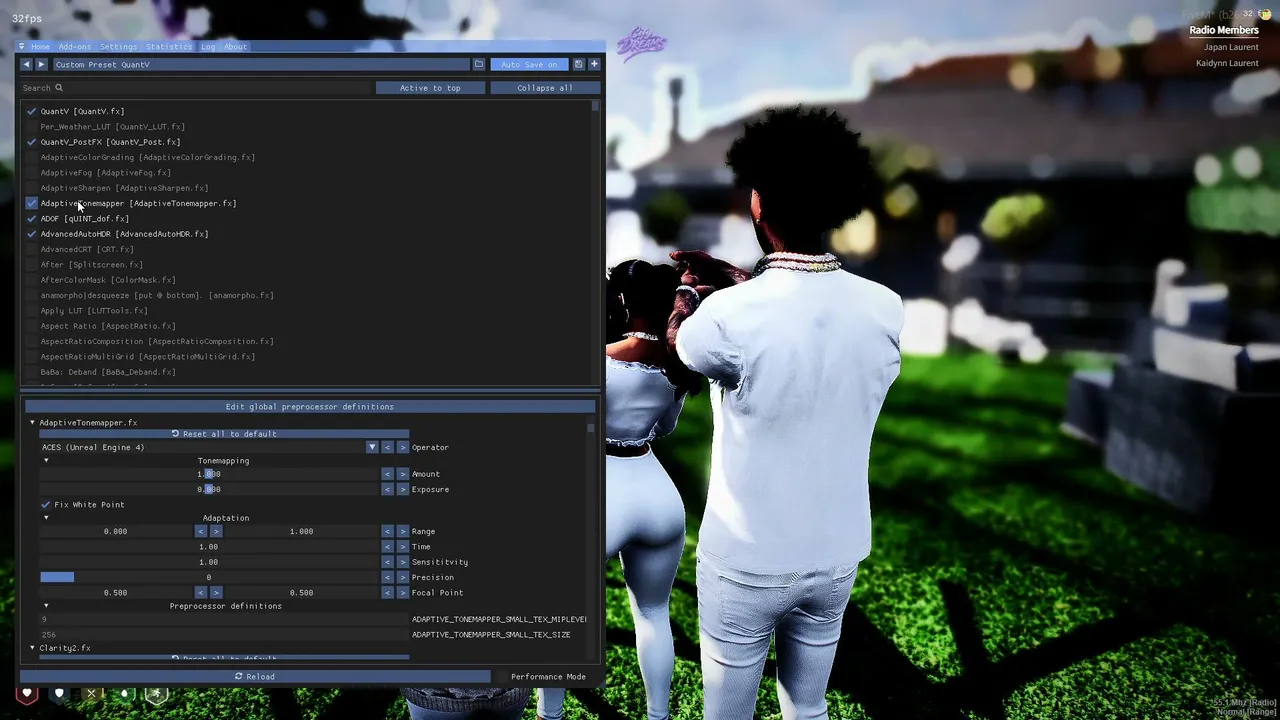Viewport: 1280px width, 720px height.
Task: Collapse the Adaptation group
Action: pos(46,518)
